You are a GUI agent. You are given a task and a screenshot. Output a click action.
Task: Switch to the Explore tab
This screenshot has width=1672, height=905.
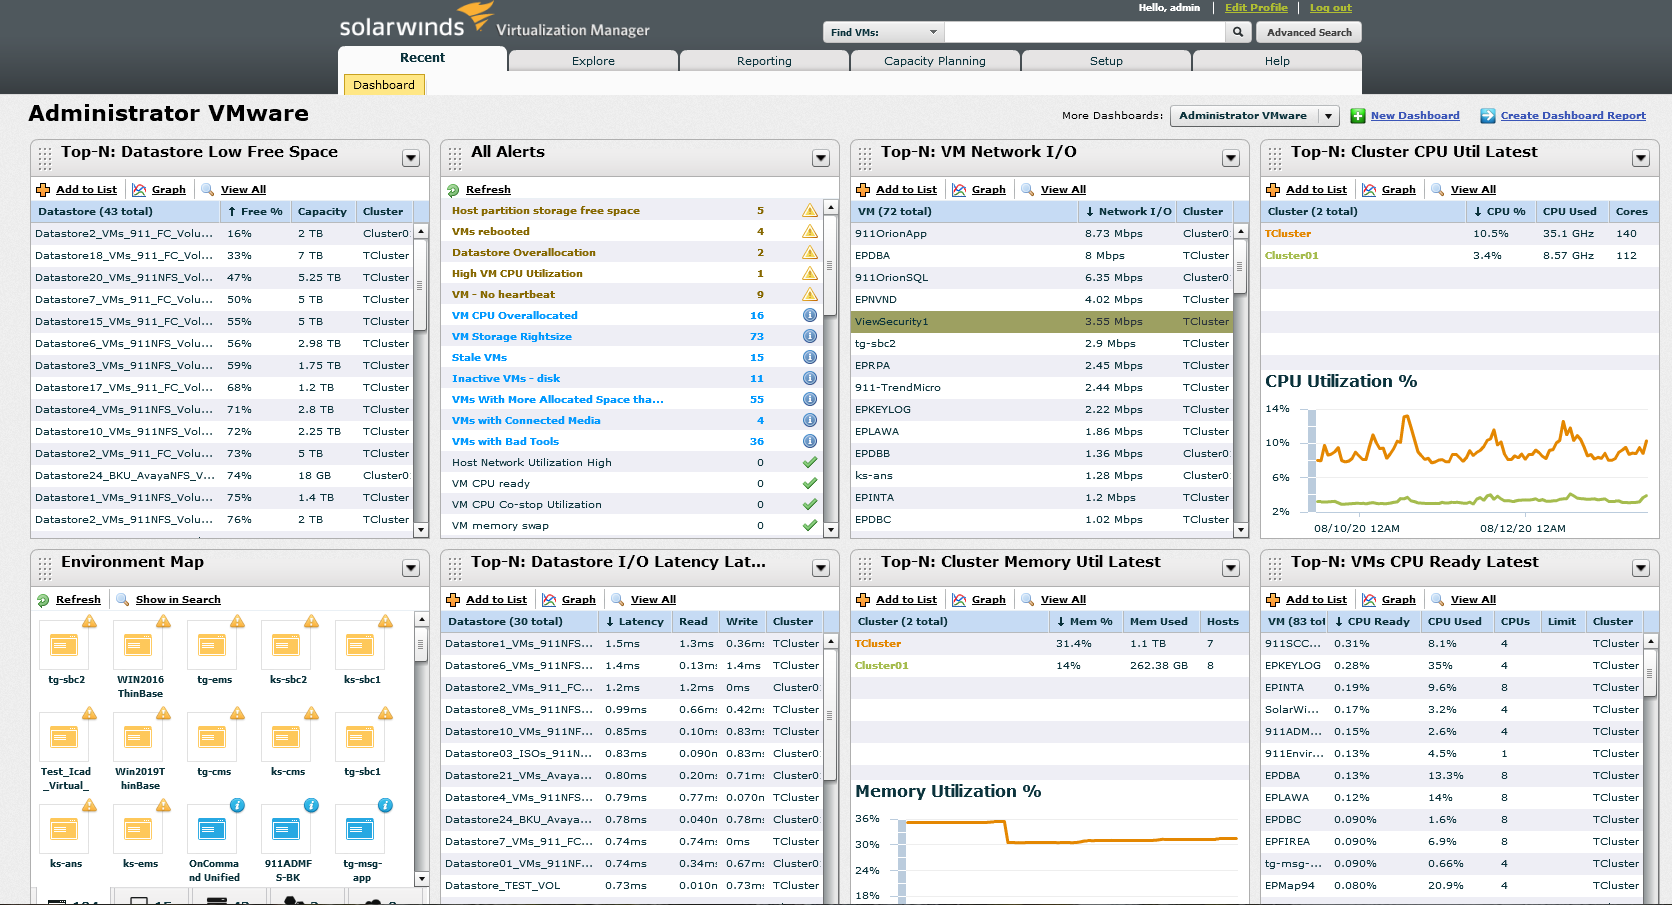tap(594, 61)
